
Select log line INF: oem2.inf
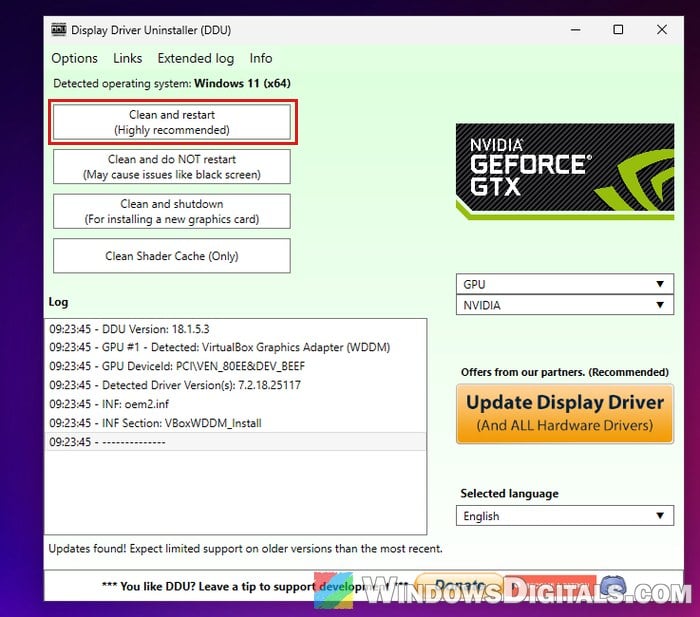(x=235, y=404)
